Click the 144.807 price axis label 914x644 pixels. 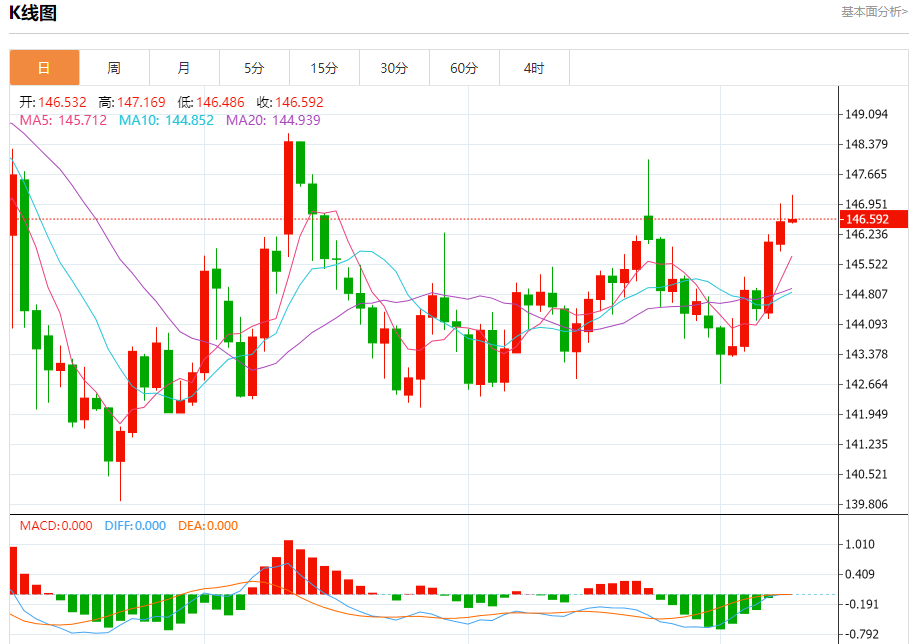[866, 294]
